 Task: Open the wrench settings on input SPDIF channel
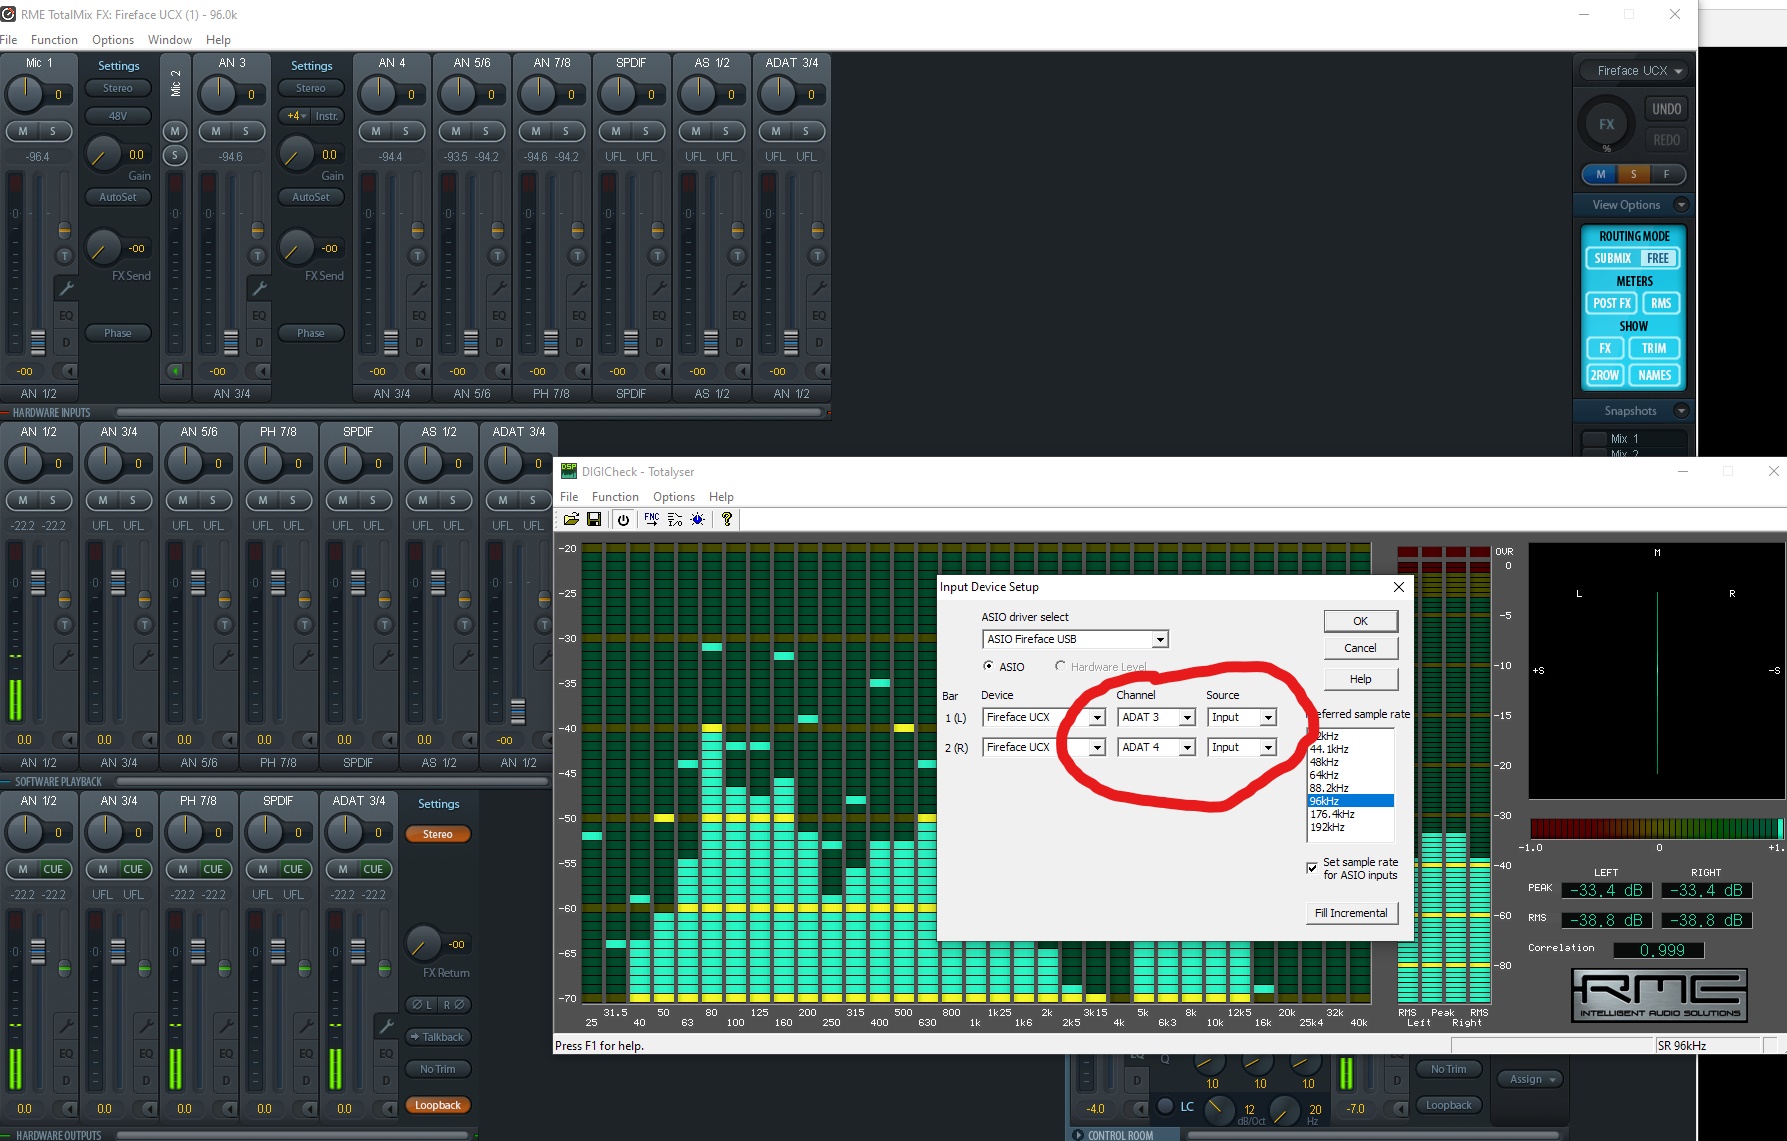coord(658,289)
